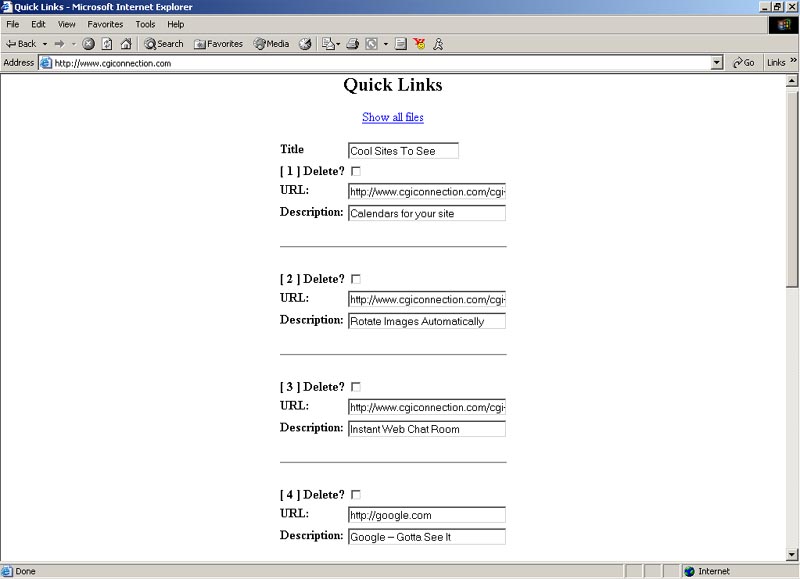Stop loading the page
Screen dimensions: 800x579
tap(88, 44)
